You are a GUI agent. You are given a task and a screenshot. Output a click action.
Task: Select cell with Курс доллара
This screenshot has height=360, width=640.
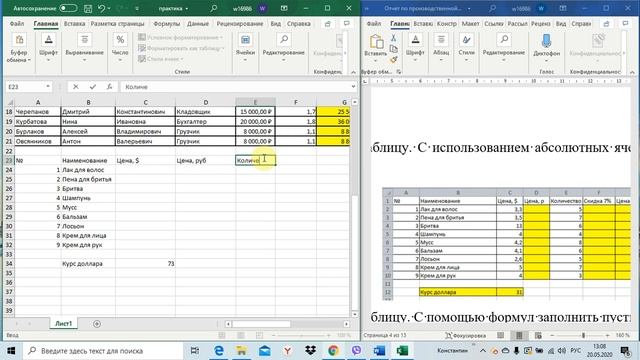(x=88, y=264)
